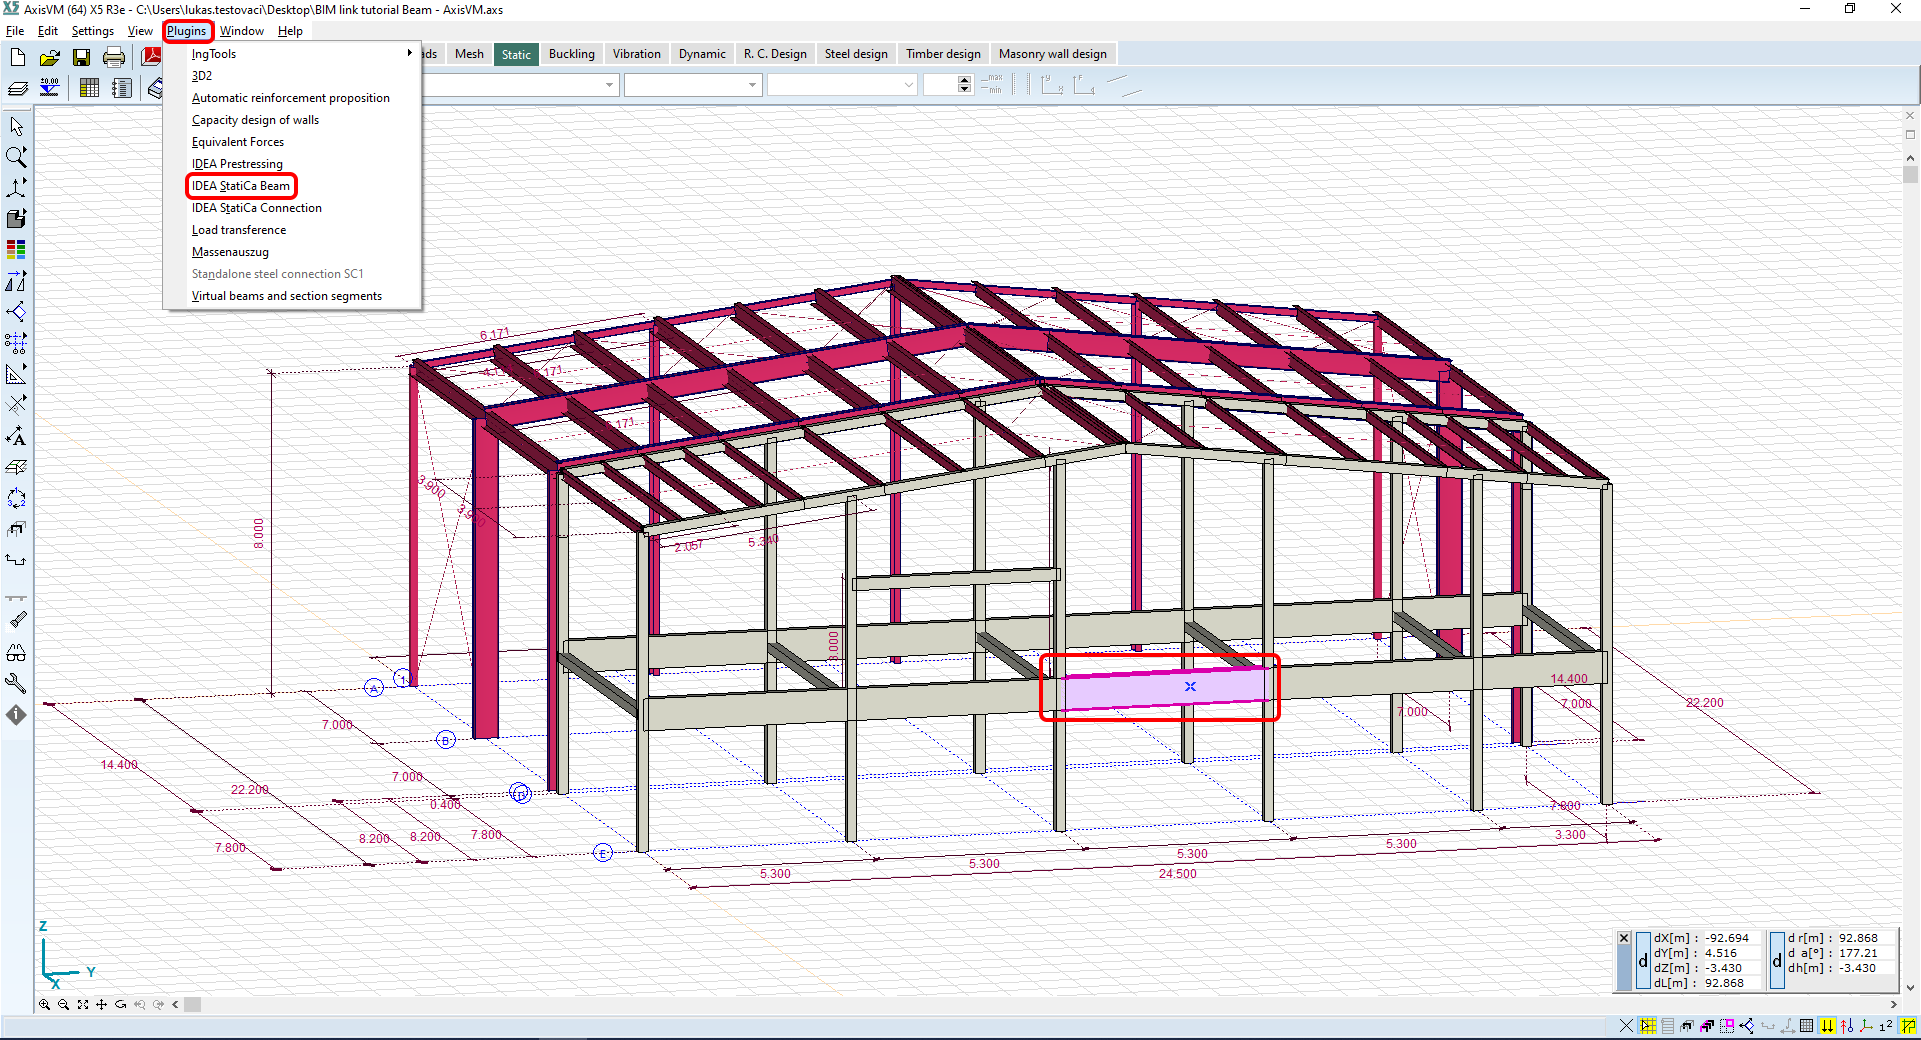Image resolution: width=1921 pixels, height=1040 pixels.
Task: Switch to the Steel design tab
Action: click(x=855, y=54)
